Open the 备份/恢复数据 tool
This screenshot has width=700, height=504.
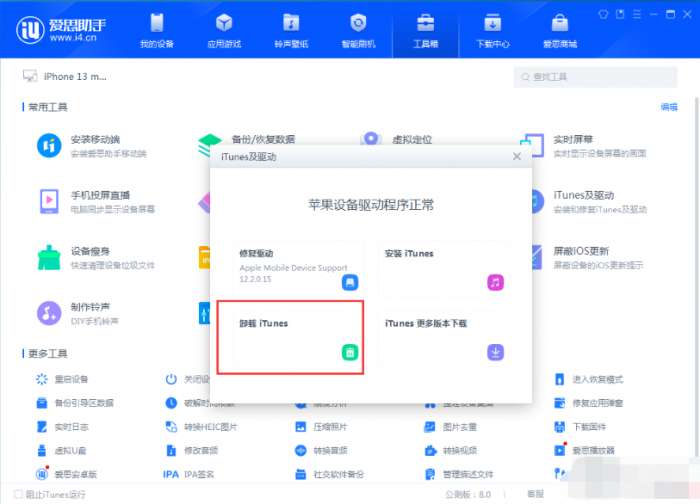point(246,139)
